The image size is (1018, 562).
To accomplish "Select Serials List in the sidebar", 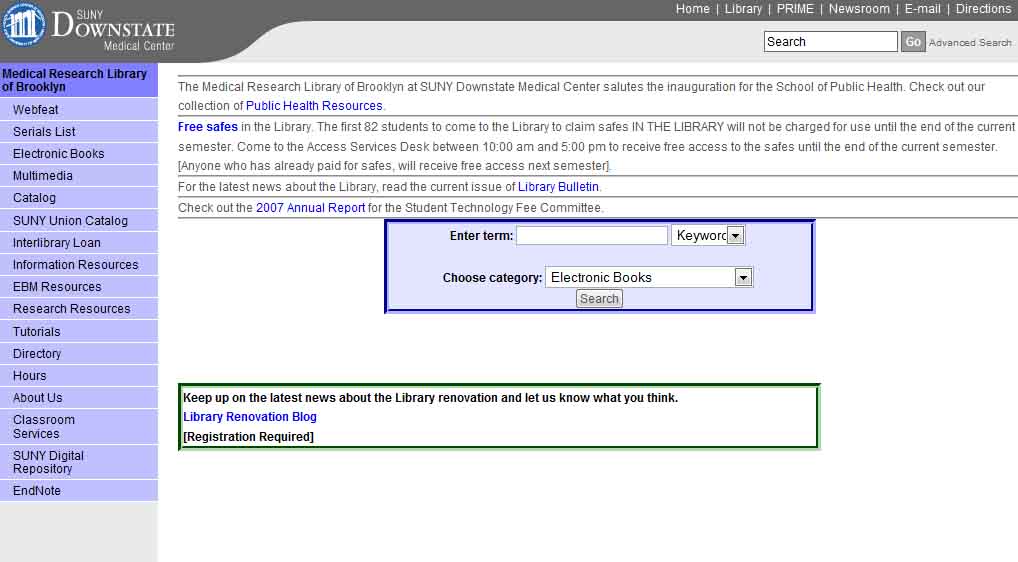I will [79, 132].
